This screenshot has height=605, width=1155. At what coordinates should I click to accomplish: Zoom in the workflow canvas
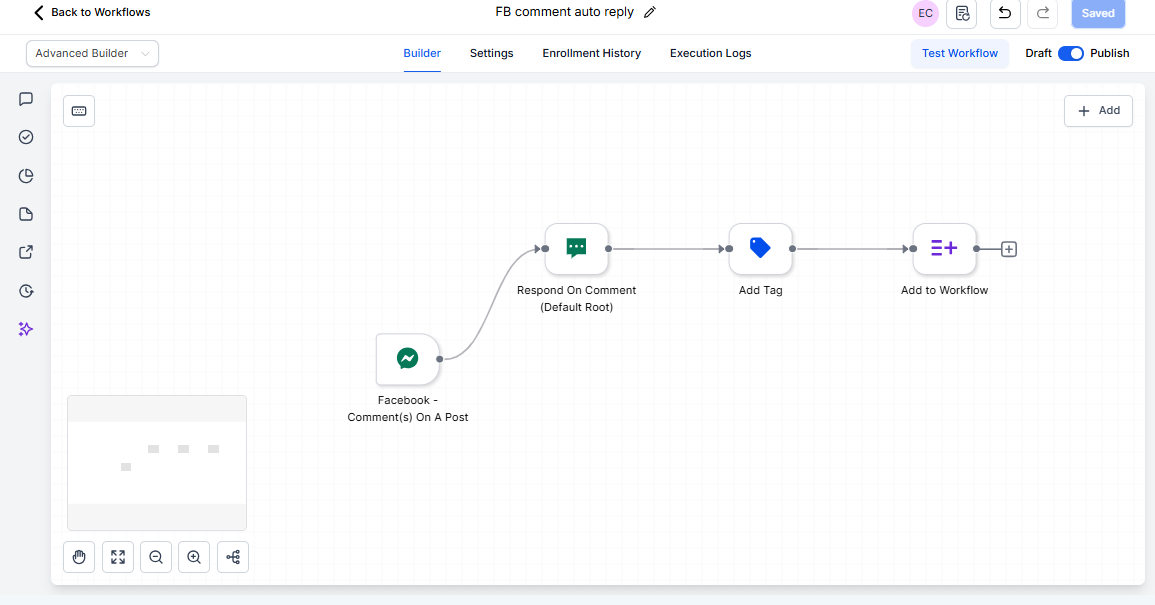click(194, 557)
